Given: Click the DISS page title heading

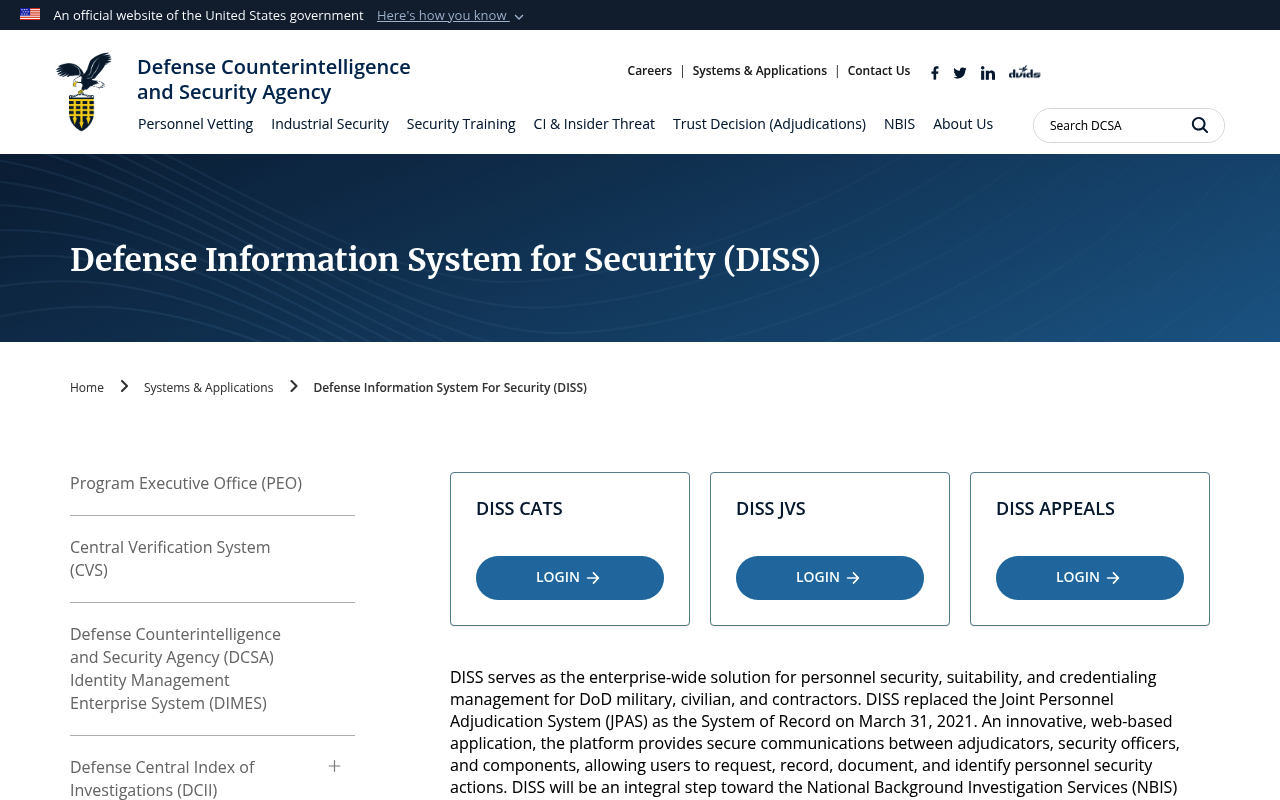Looking at the screenshot, I should 445,260.
